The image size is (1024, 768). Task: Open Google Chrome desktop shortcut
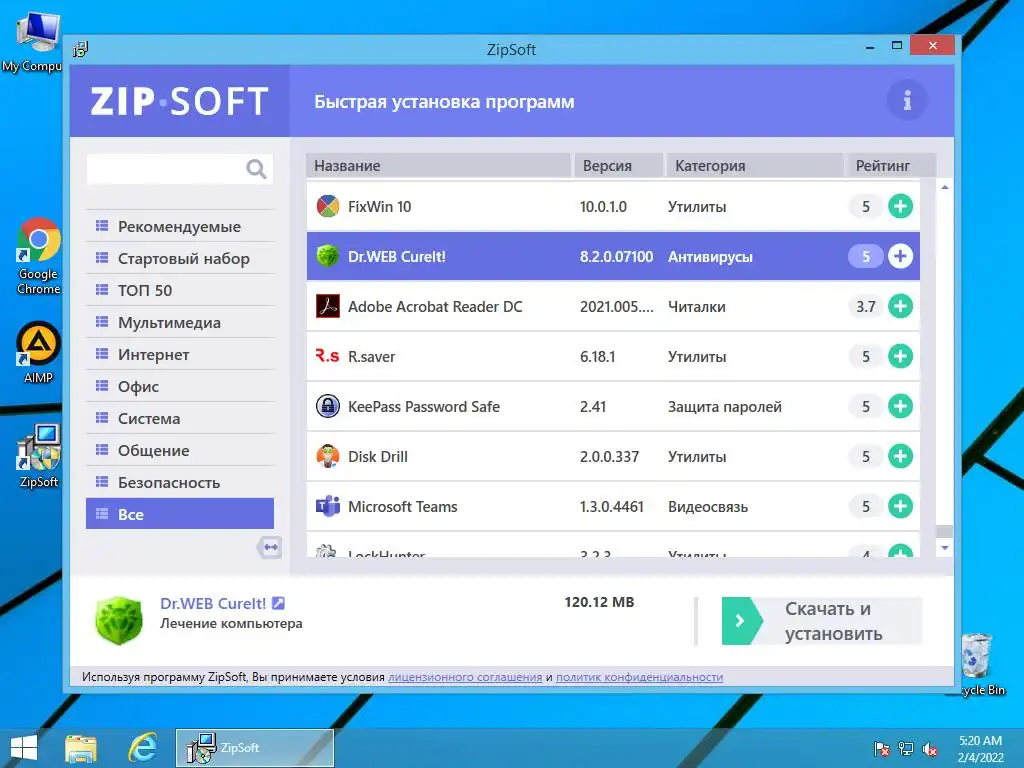tap(39, 256)
